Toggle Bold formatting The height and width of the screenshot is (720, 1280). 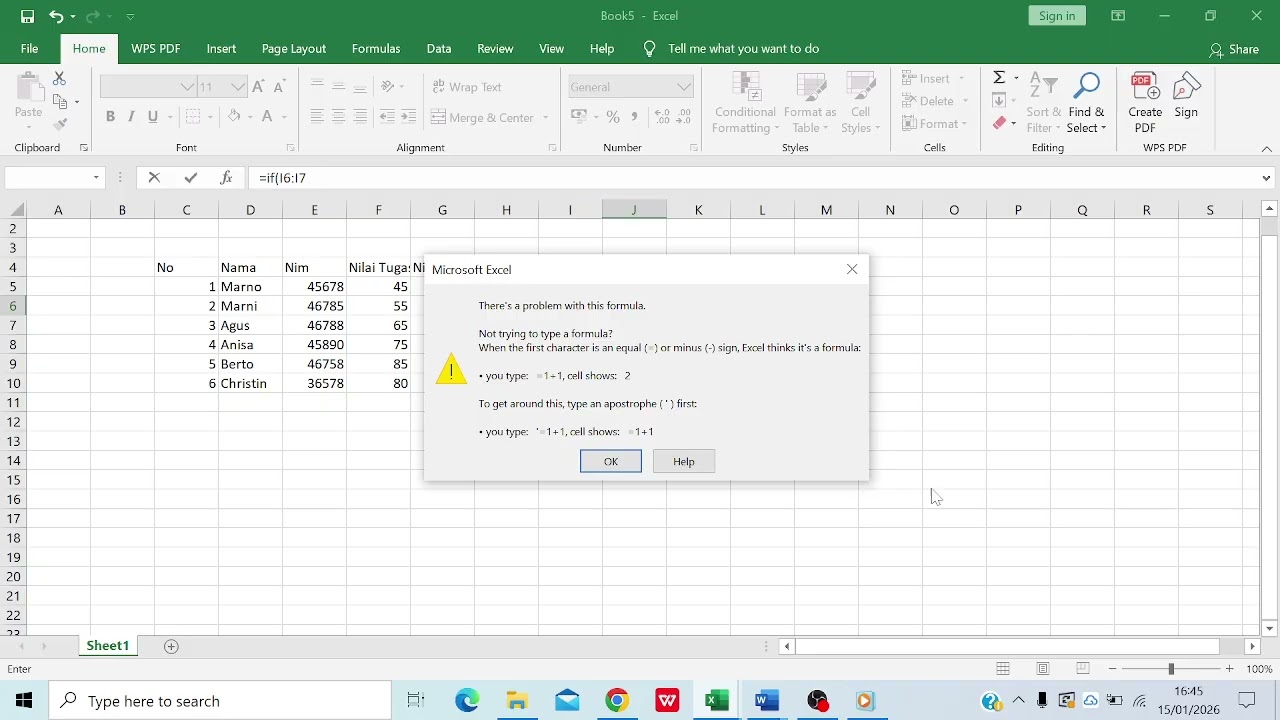(110, 117)
